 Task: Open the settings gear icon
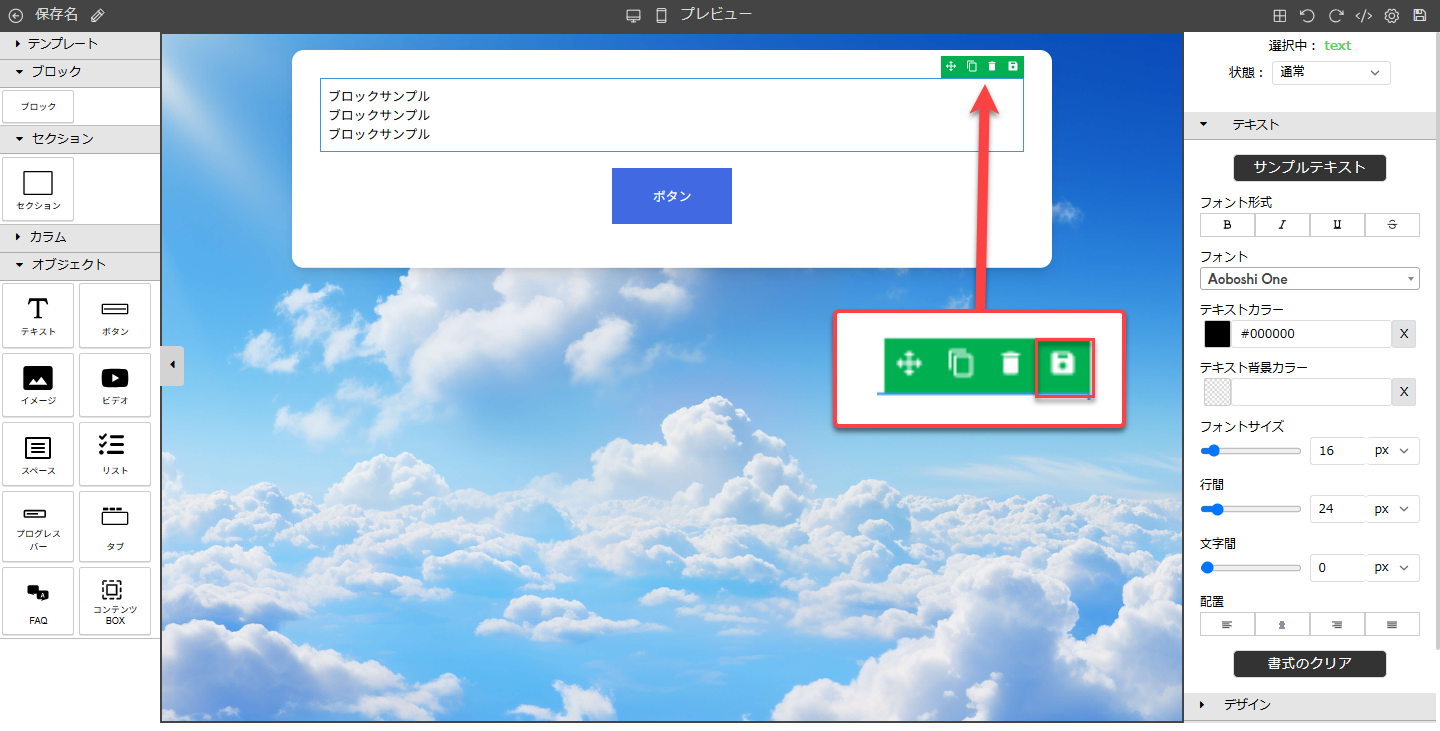pos(1391,15)
